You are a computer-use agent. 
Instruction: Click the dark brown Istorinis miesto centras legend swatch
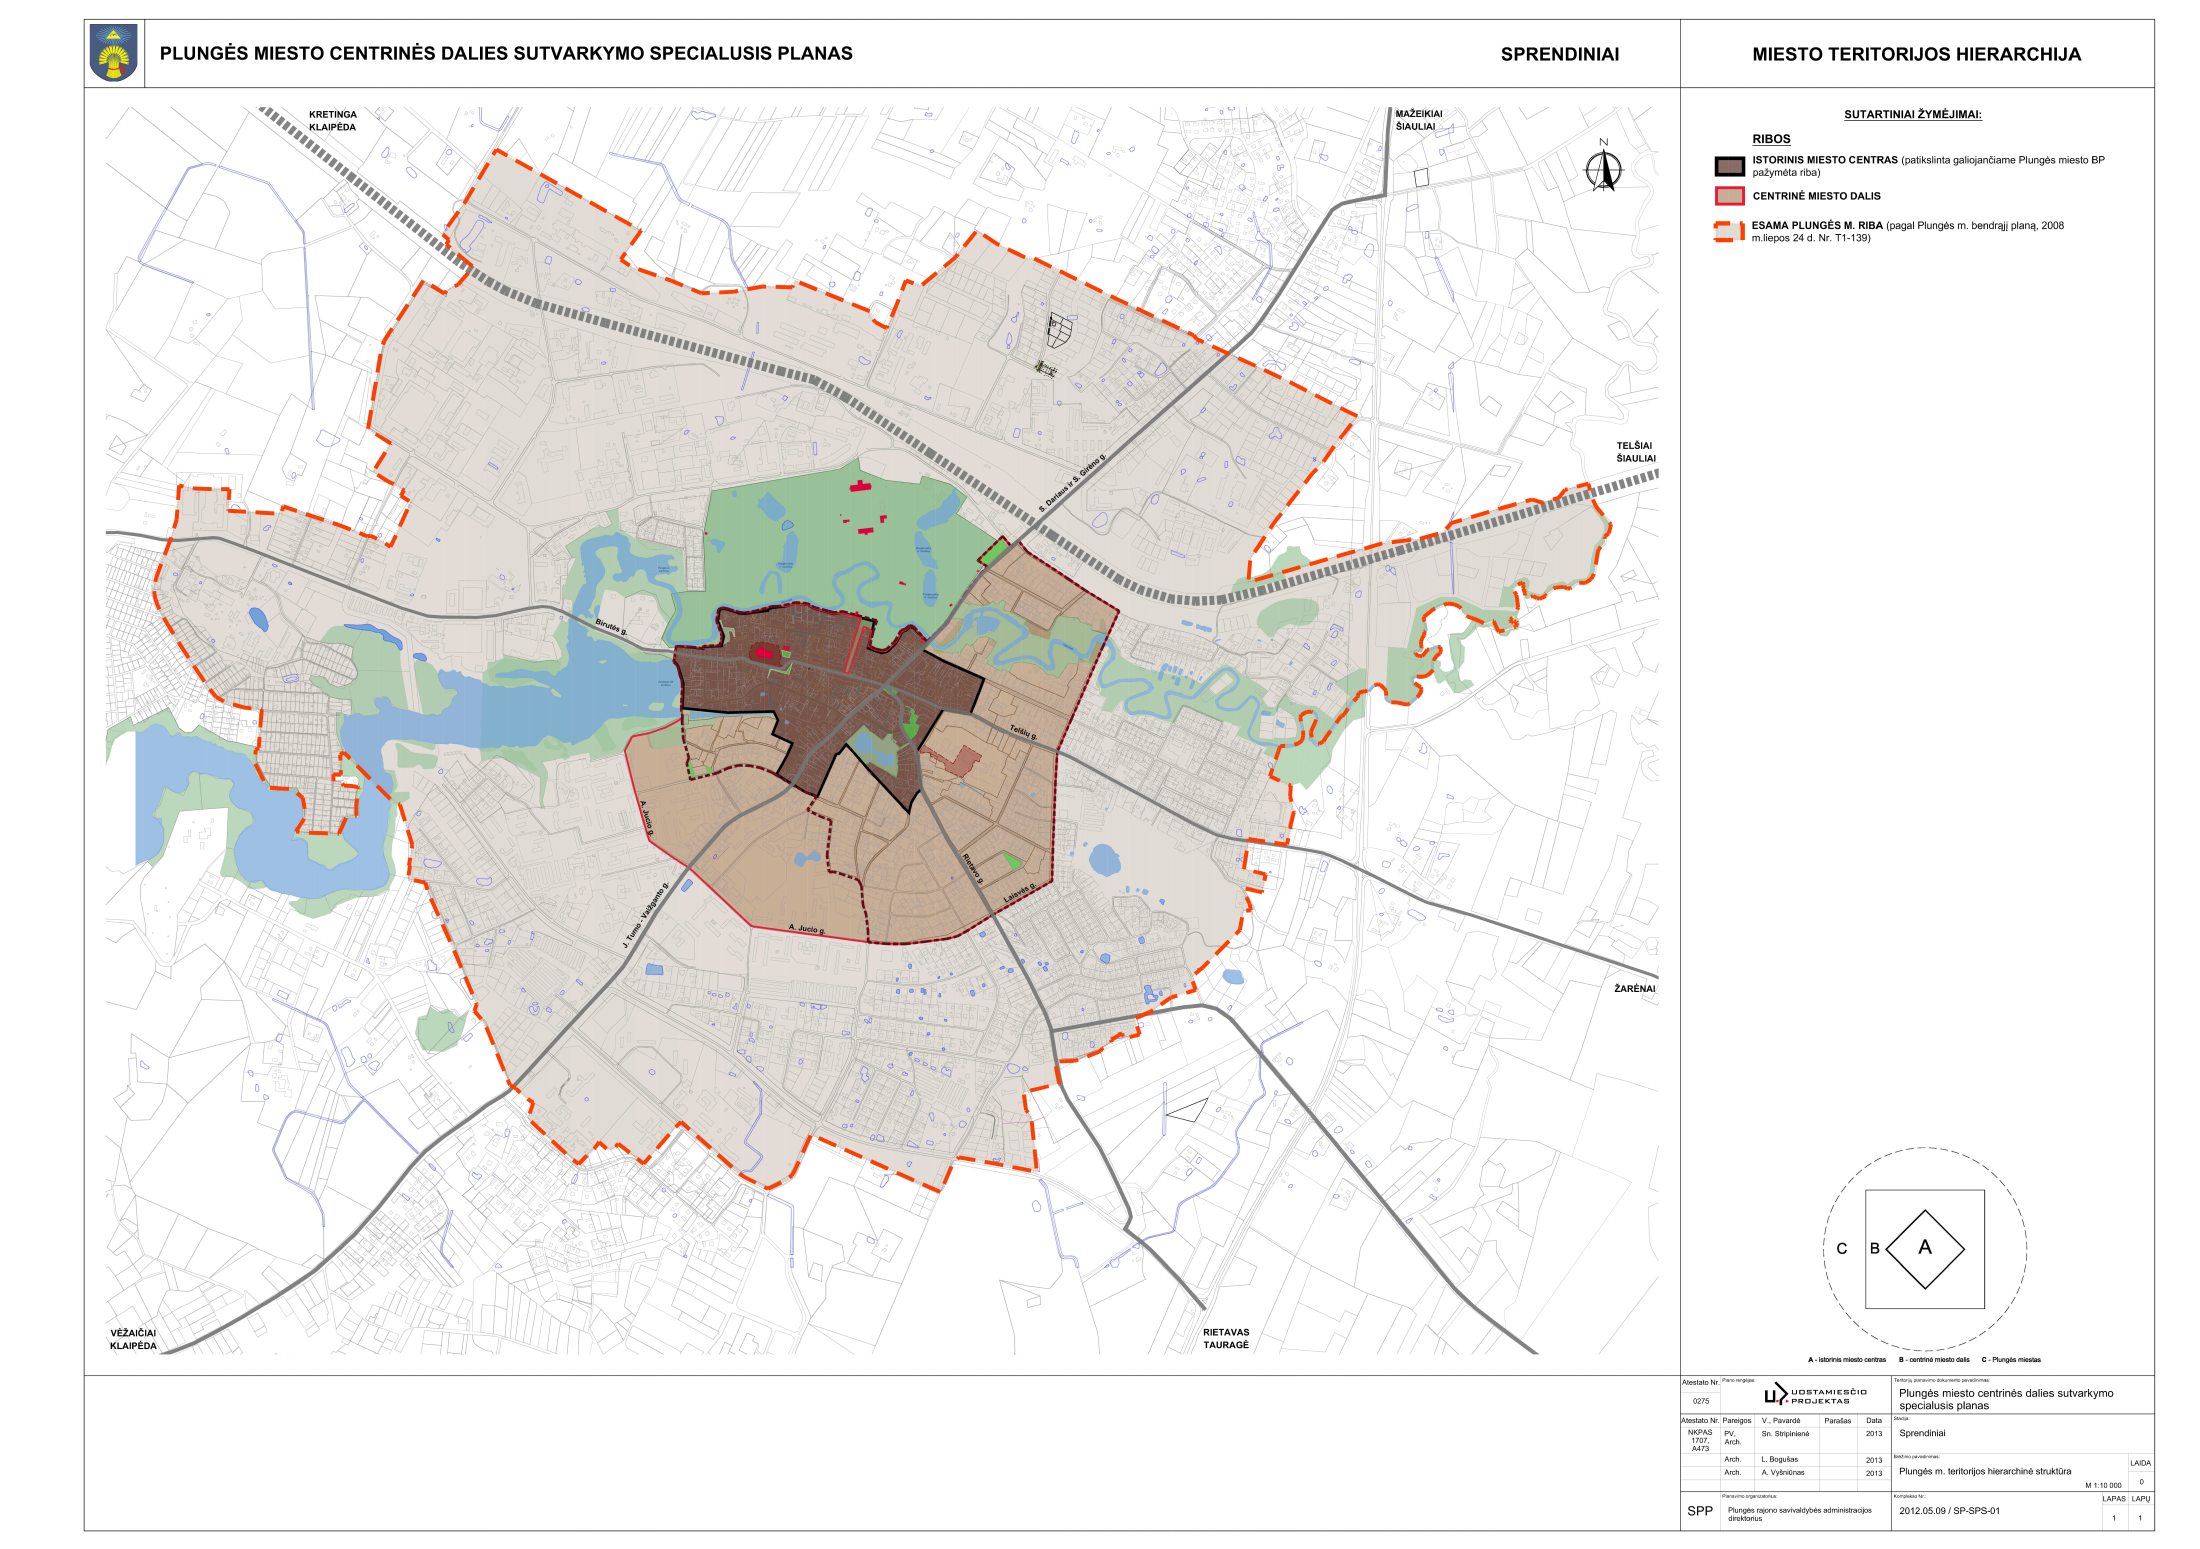point(1729,166)
